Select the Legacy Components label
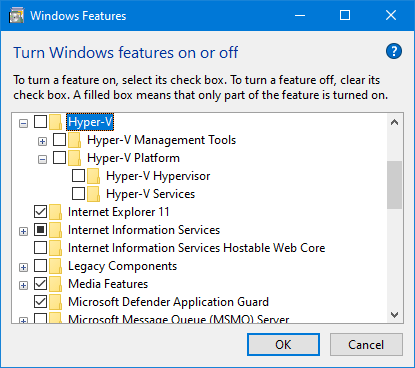 (x=122, y=266)
